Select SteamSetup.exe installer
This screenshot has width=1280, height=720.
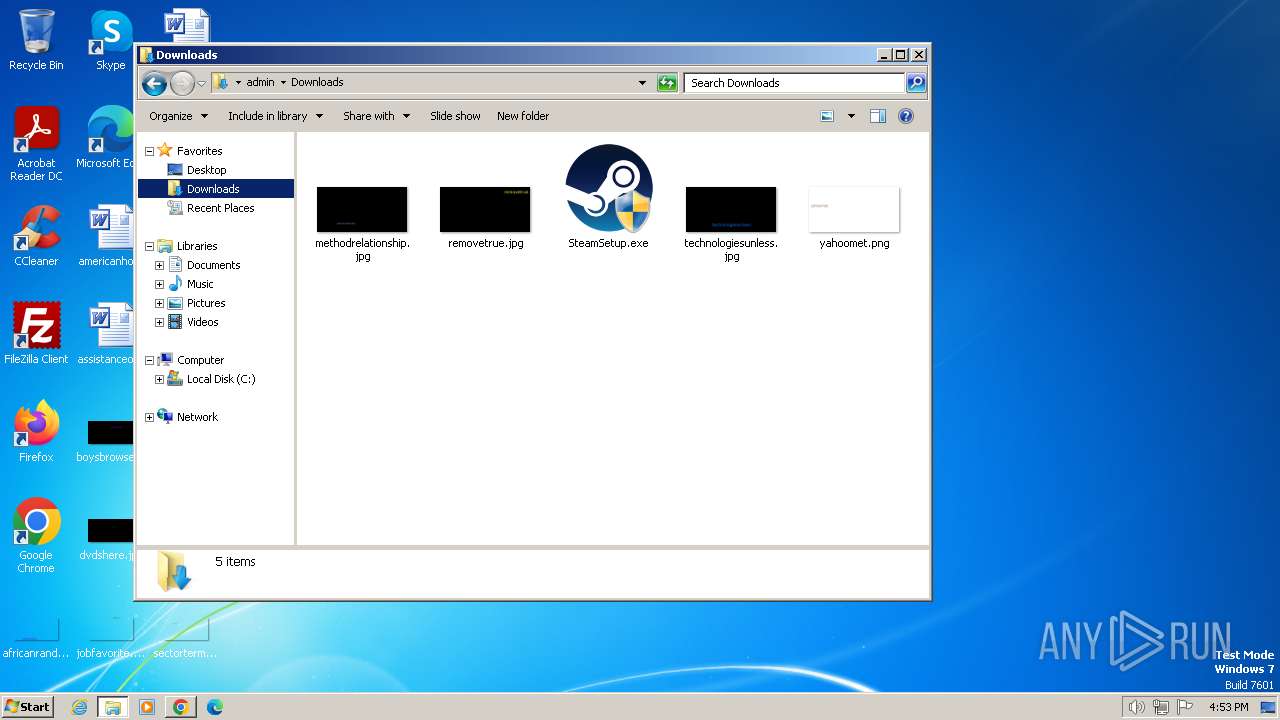(608, 197)
